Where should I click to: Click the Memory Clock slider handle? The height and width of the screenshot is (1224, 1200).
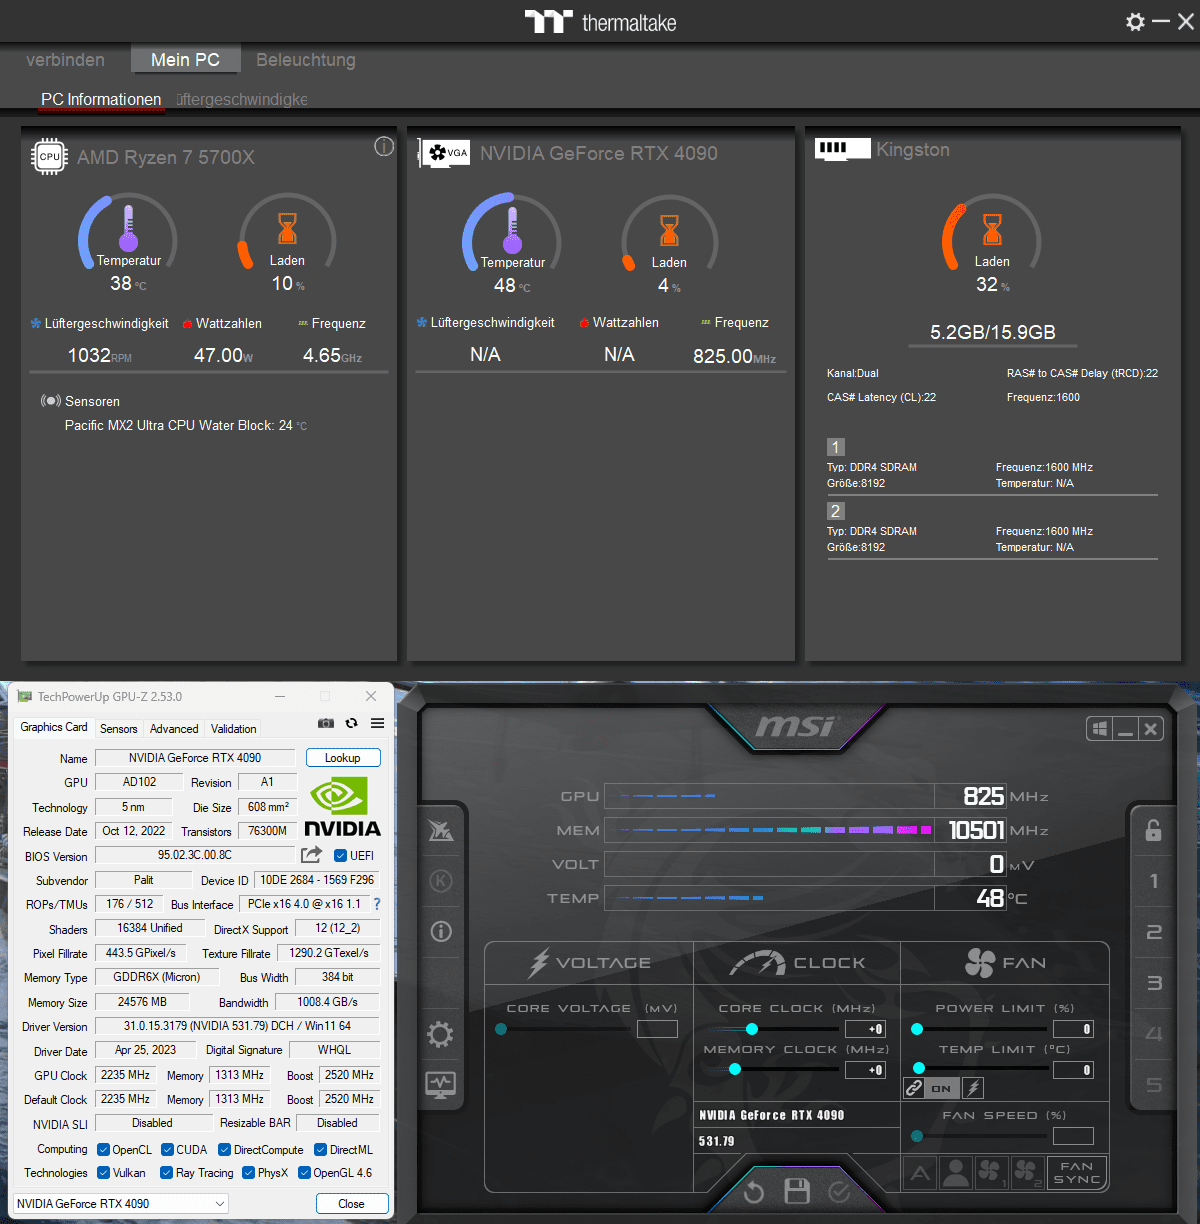click(735, 1069)
